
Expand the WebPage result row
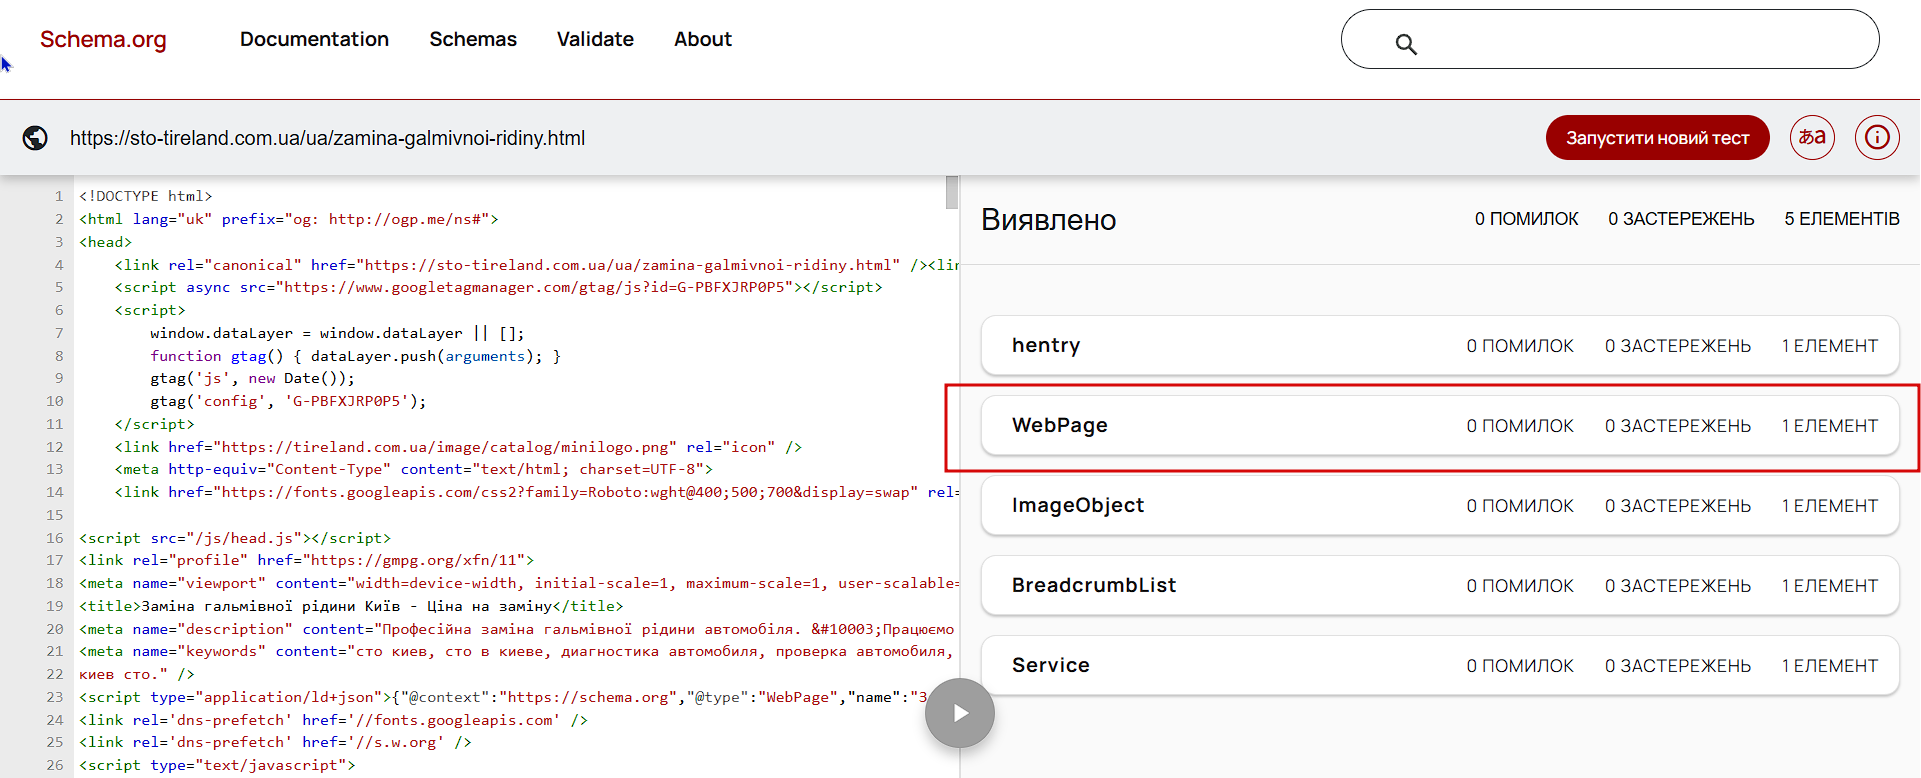tap(1439, 426)
